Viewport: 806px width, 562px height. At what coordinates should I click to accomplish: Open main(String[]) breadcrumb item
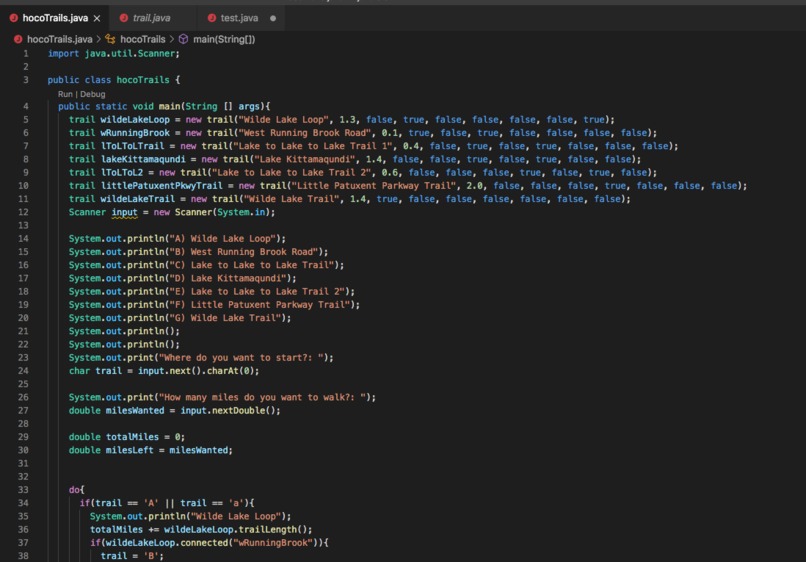tap(224, 39)
